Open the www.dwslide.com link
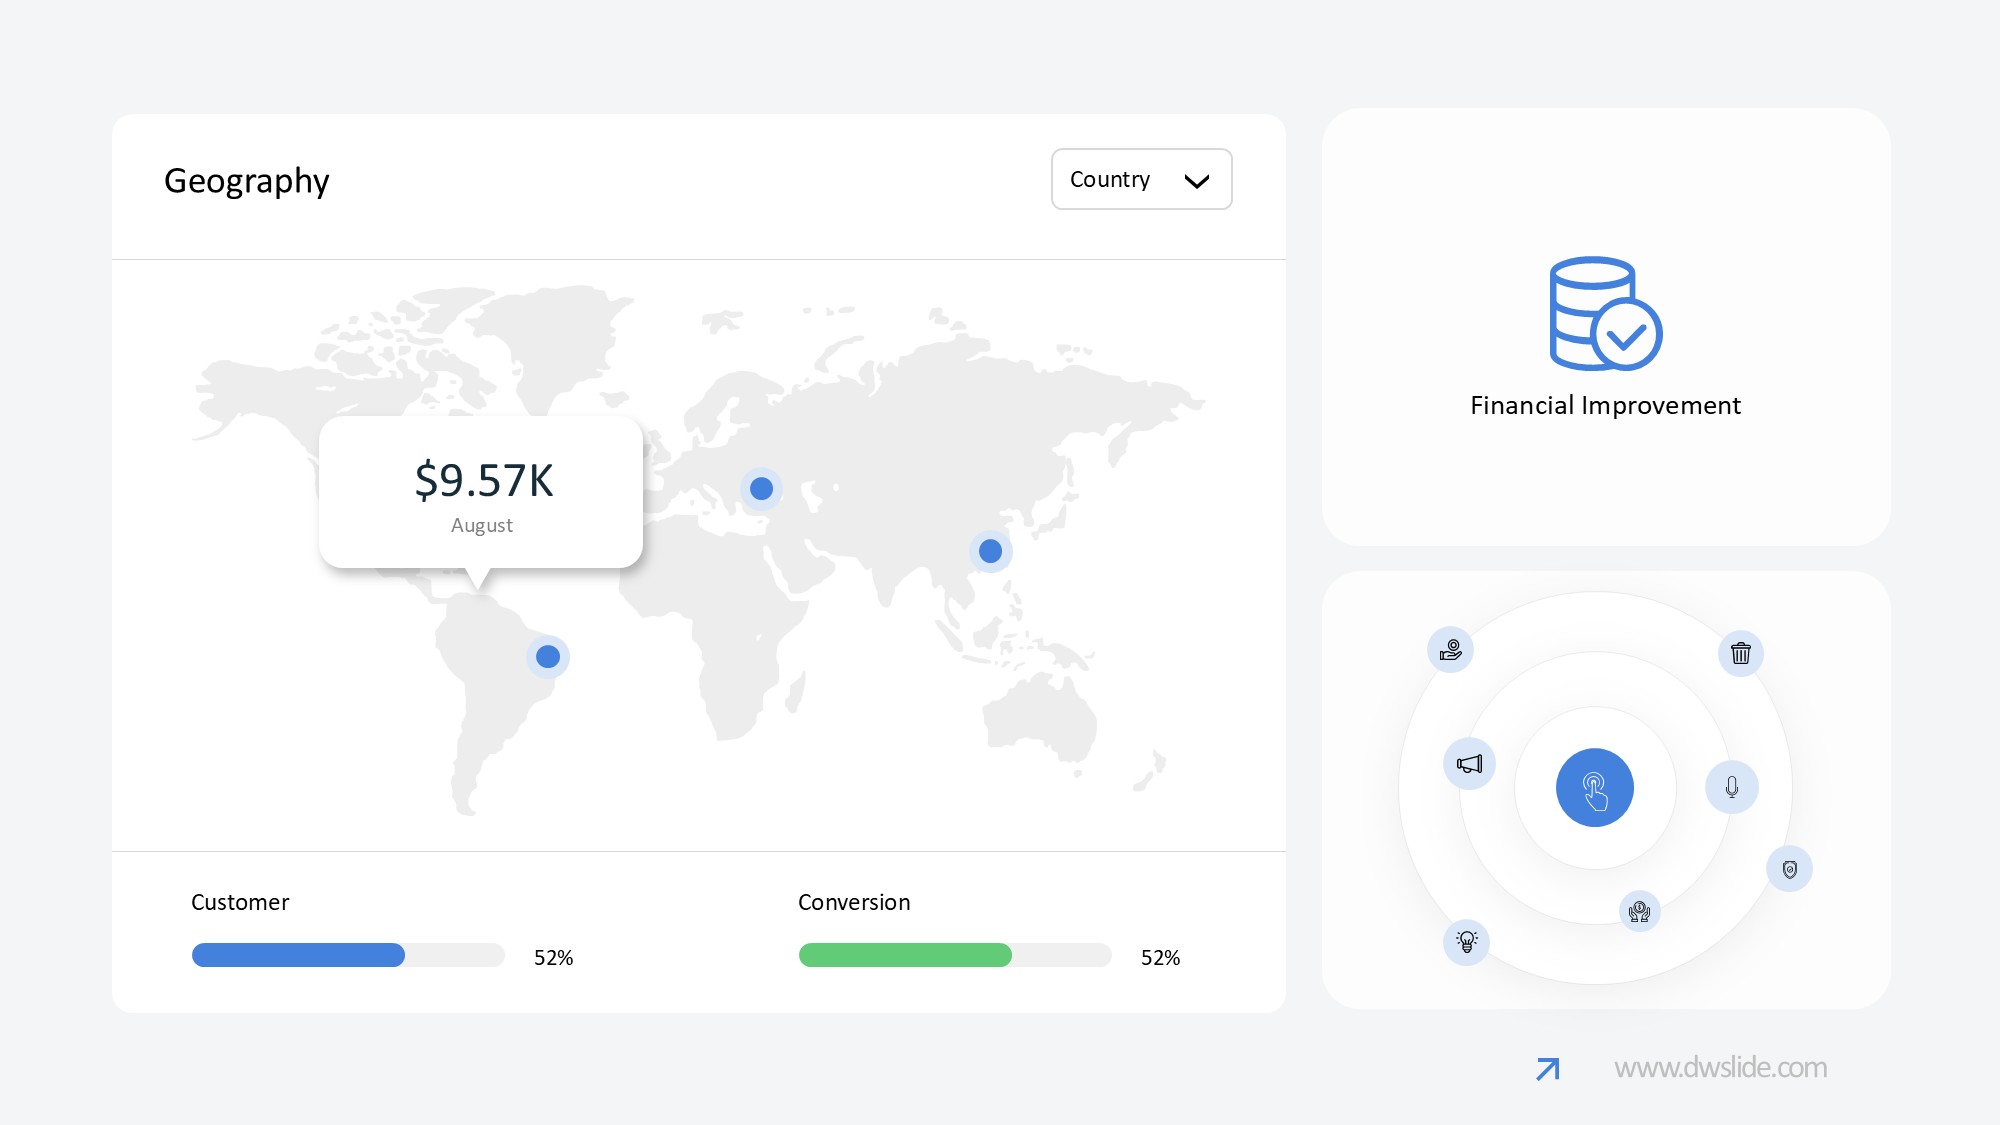 1720,1068
